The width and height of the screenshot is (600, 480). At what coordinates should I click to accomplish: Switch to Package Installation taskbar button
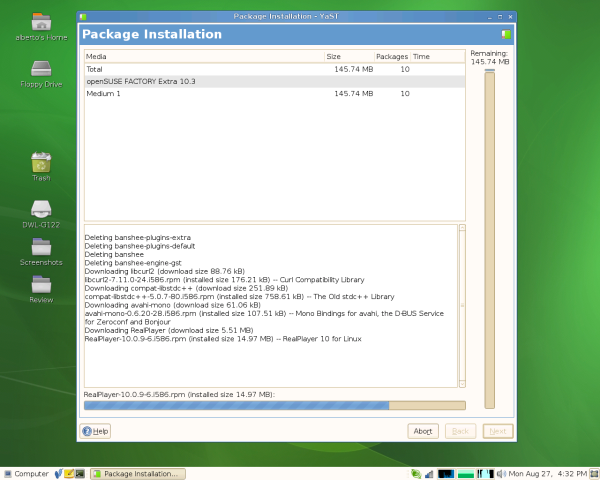(x=138, y=473)
